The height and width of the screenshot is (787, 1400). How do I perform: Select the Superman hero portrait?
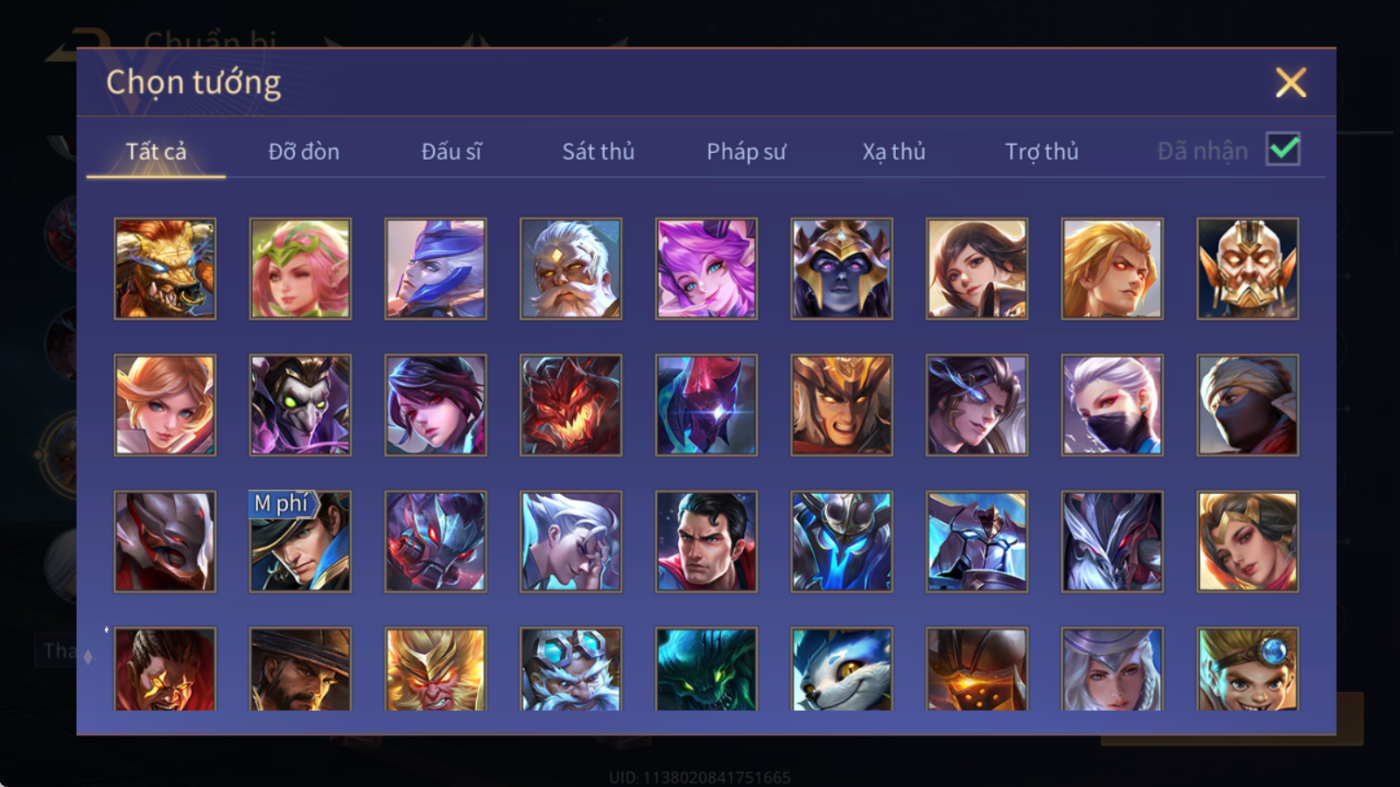[706, 541]
